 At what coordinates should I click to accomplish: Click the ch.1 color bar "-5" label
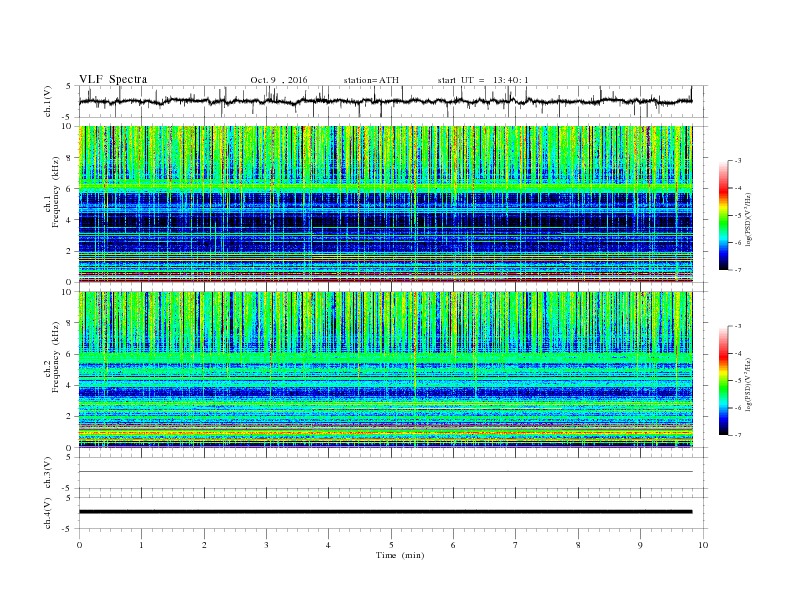[x=738, y=216]
